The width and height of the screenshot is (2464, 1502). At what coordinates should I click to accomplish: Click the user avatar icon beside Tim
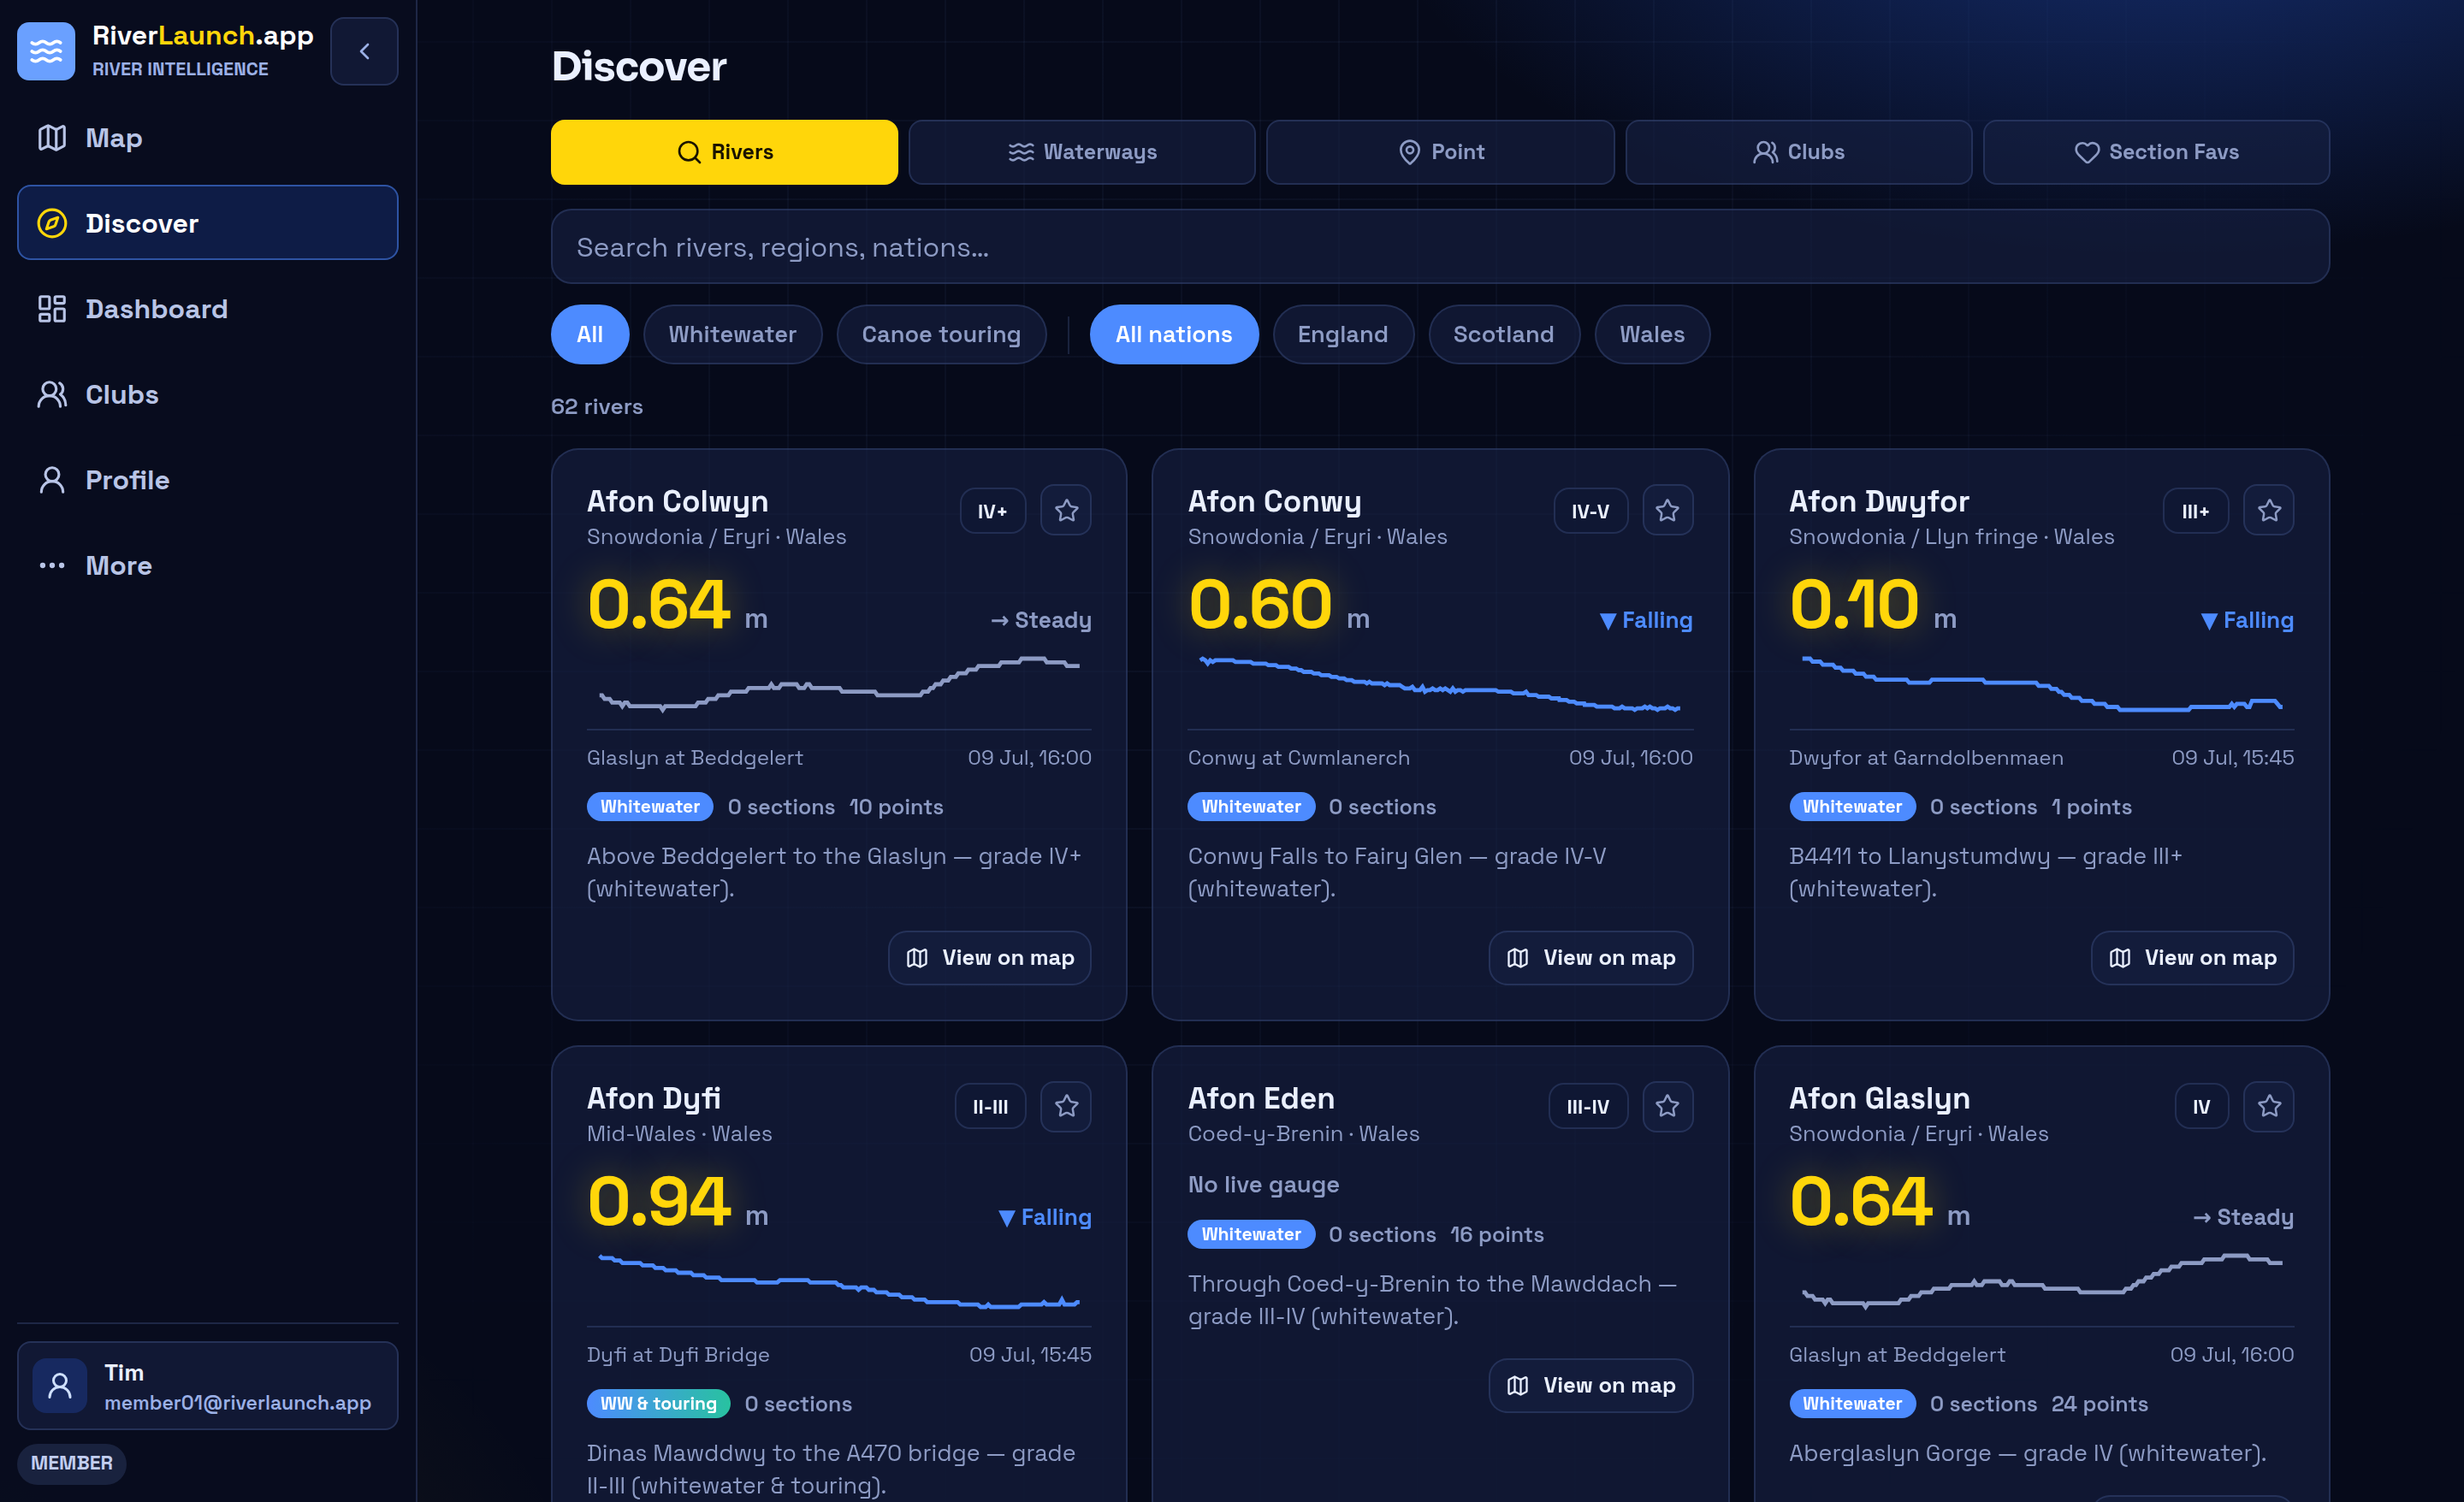point(60,1386)
